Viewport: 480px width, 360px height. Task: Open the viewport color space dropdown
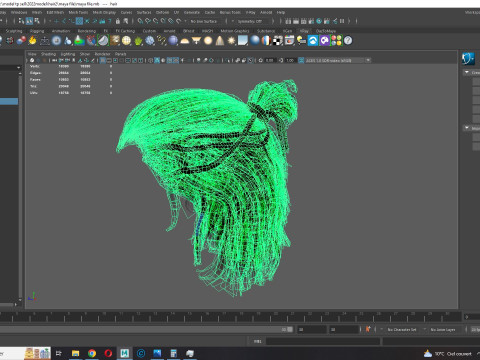tap(338, 60)
